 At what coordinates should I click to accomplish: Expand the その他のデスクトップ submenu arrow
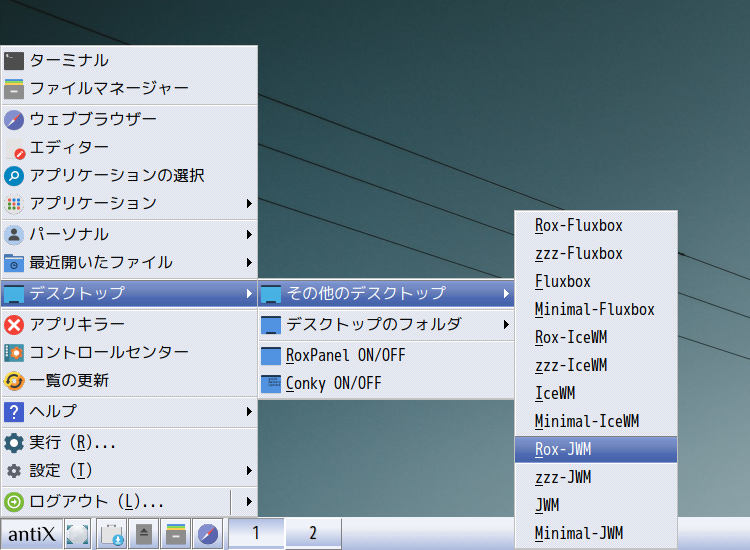pos(506,293)
